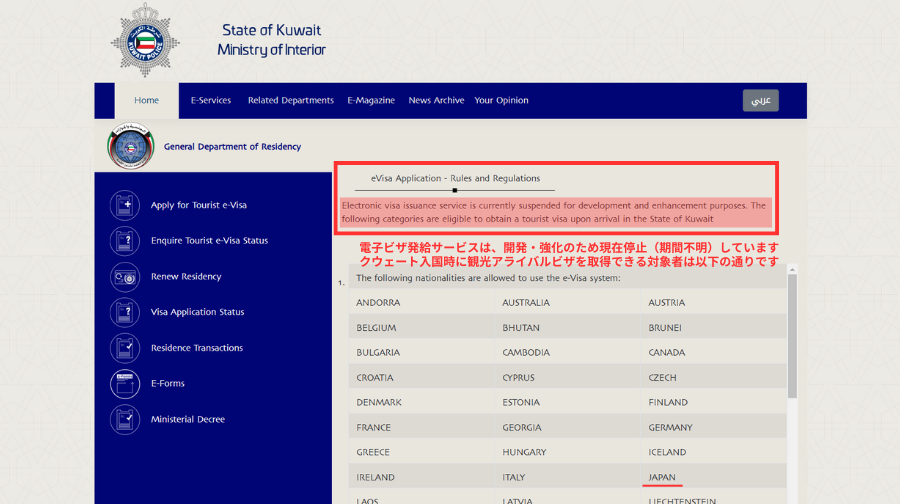
Task: Click the E-Forms icon
Action: coord(125,383)
